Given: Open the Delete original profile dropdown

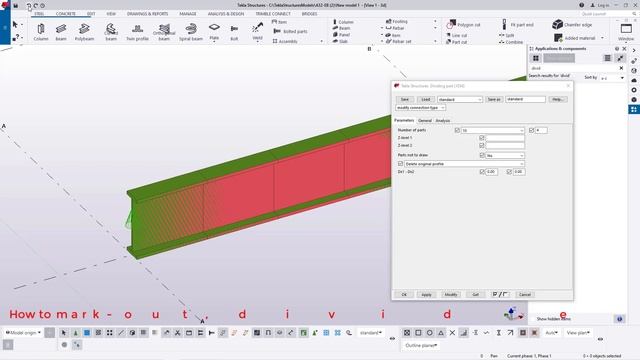Looking at the screenshot, I should [x=464, y=164].
